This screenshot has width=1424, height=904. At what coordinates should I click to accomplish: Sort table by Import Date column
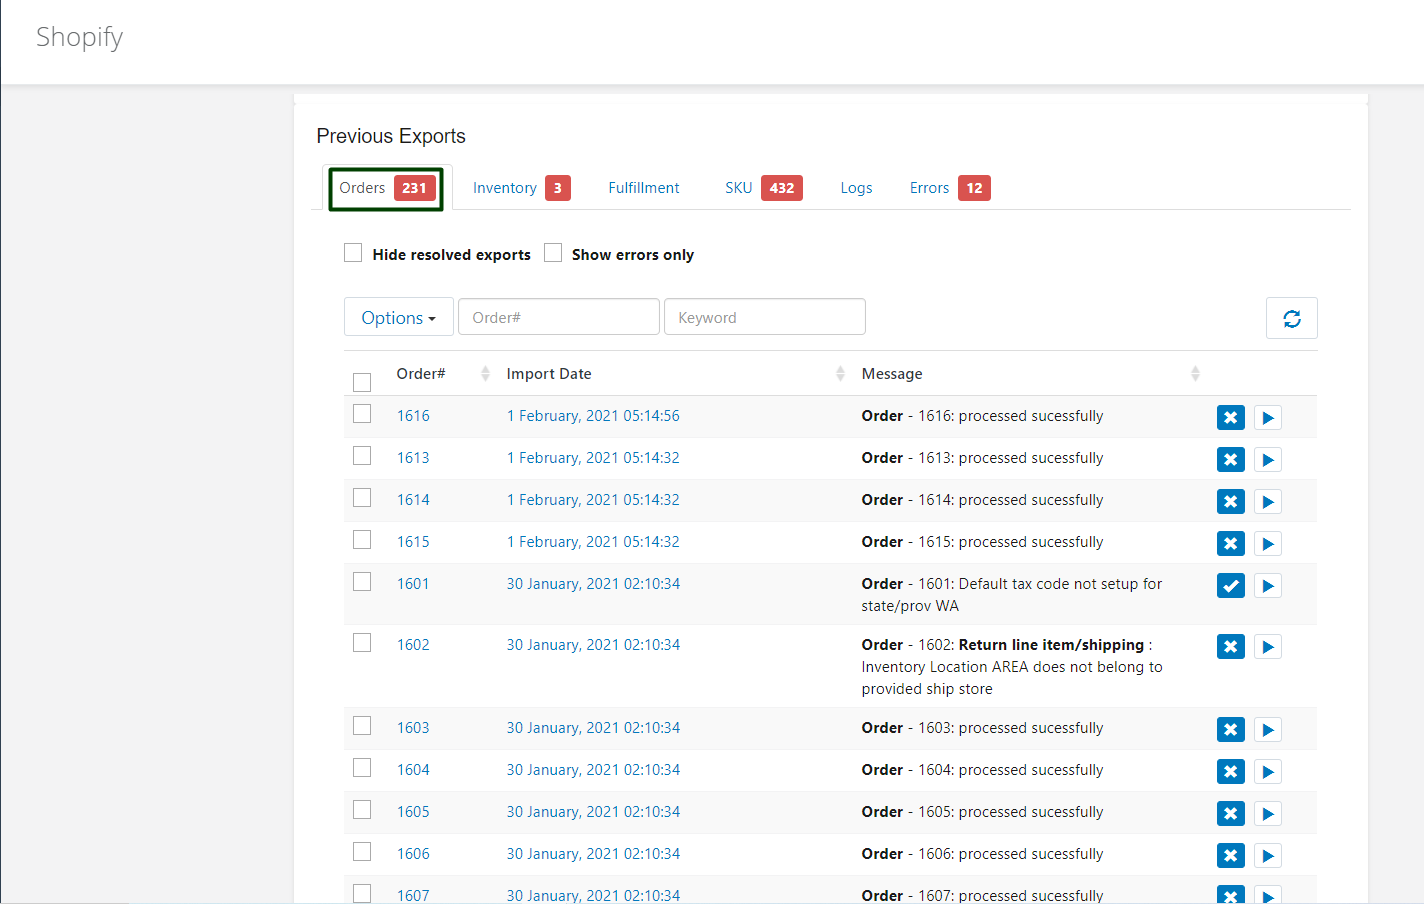[x=840, y=374]
